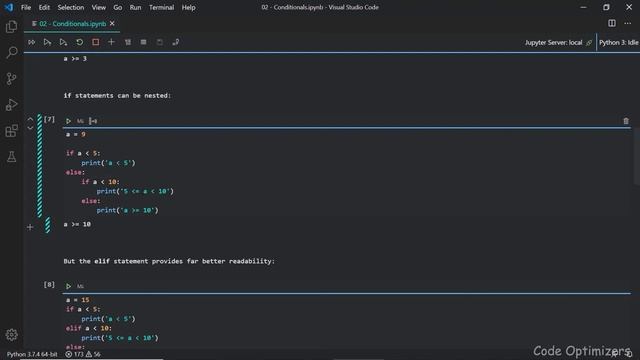Change cell 7 to markdown via M icon
Screen dimensions: 640x360
pos(80,121)
